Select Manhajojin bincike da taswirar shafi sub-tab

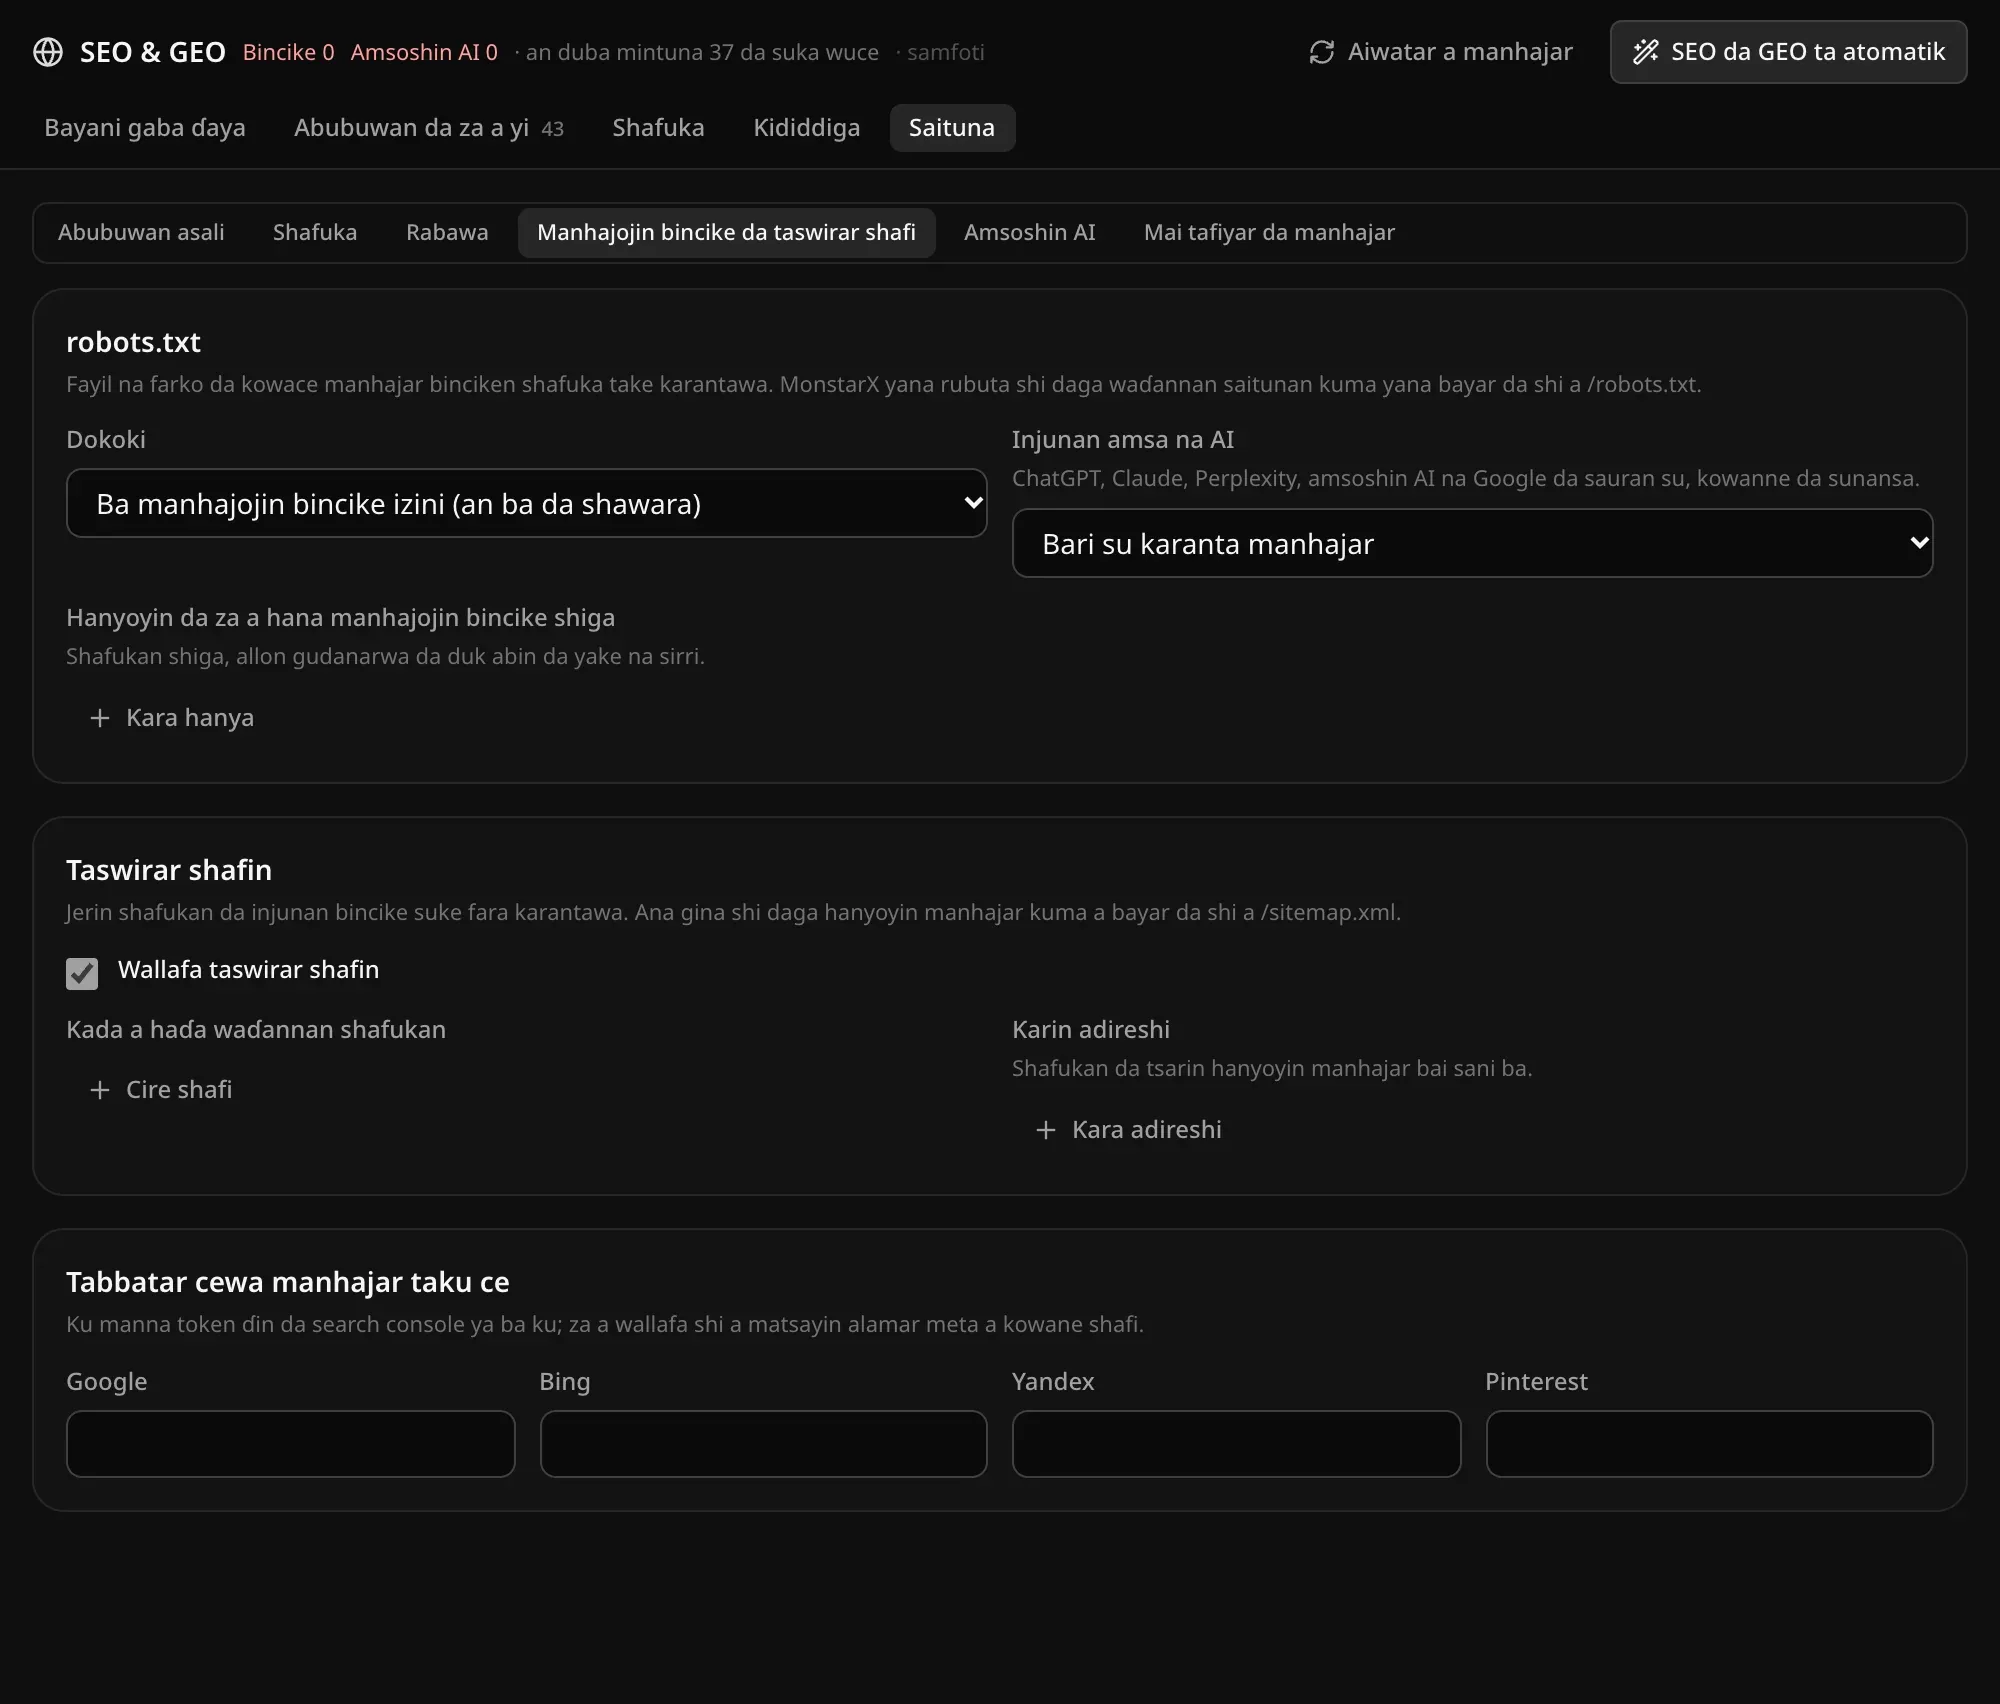pyautogui.click(x=726, y=233)
